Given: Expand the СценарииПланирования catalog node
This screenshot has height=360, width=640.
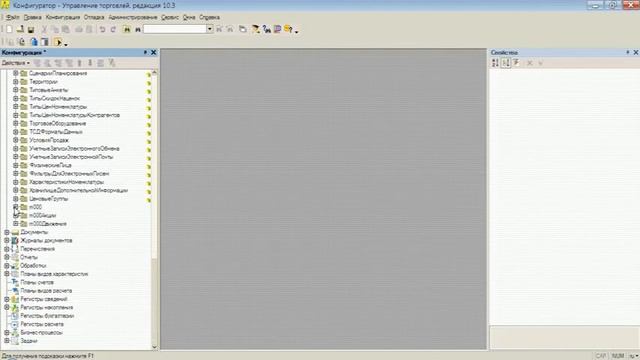Looking at the screenshot, I should pyautogui.click(x=16, y=73).
